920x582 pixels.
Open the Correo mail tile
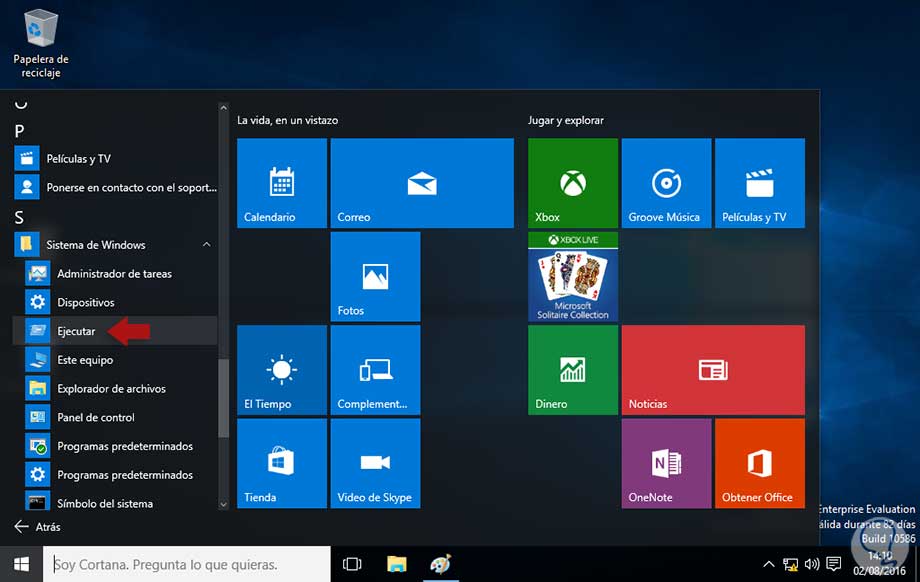(x=421, y=183)
